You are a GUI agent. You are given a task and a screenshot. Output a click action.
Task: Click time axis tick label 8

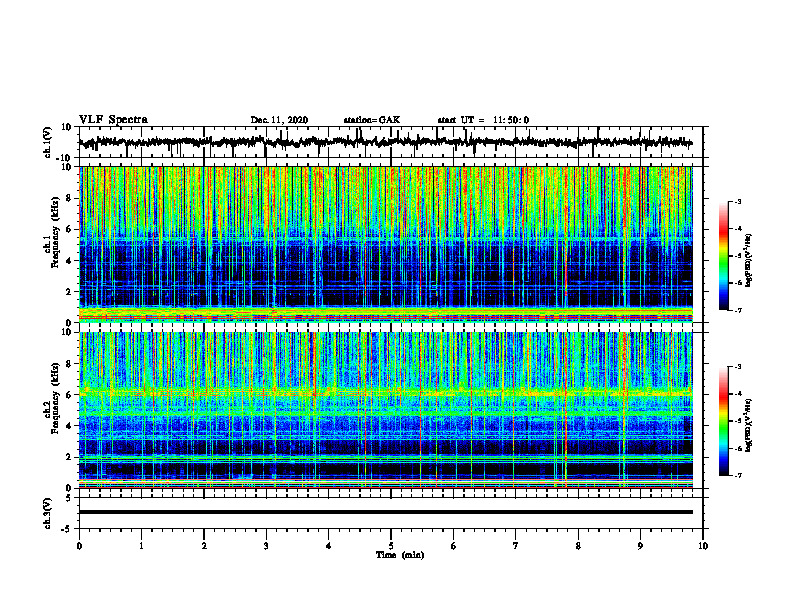click(578, 546)
